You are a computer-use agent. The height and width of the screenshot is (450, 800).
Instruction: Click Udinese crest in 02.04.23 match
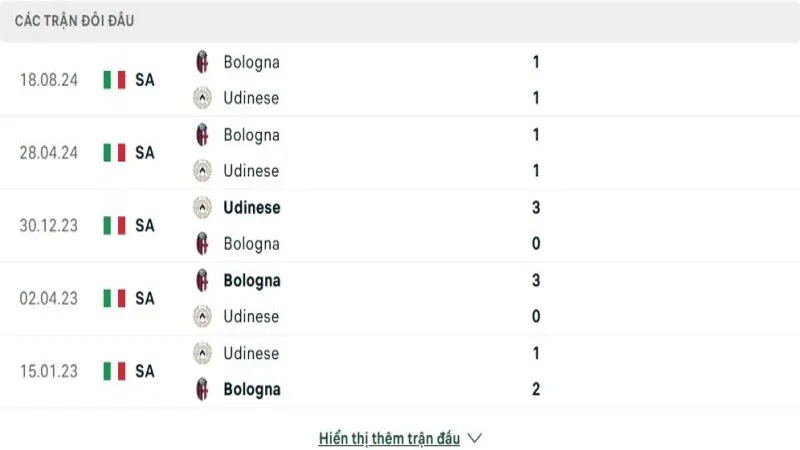click(x=202, y=317)
